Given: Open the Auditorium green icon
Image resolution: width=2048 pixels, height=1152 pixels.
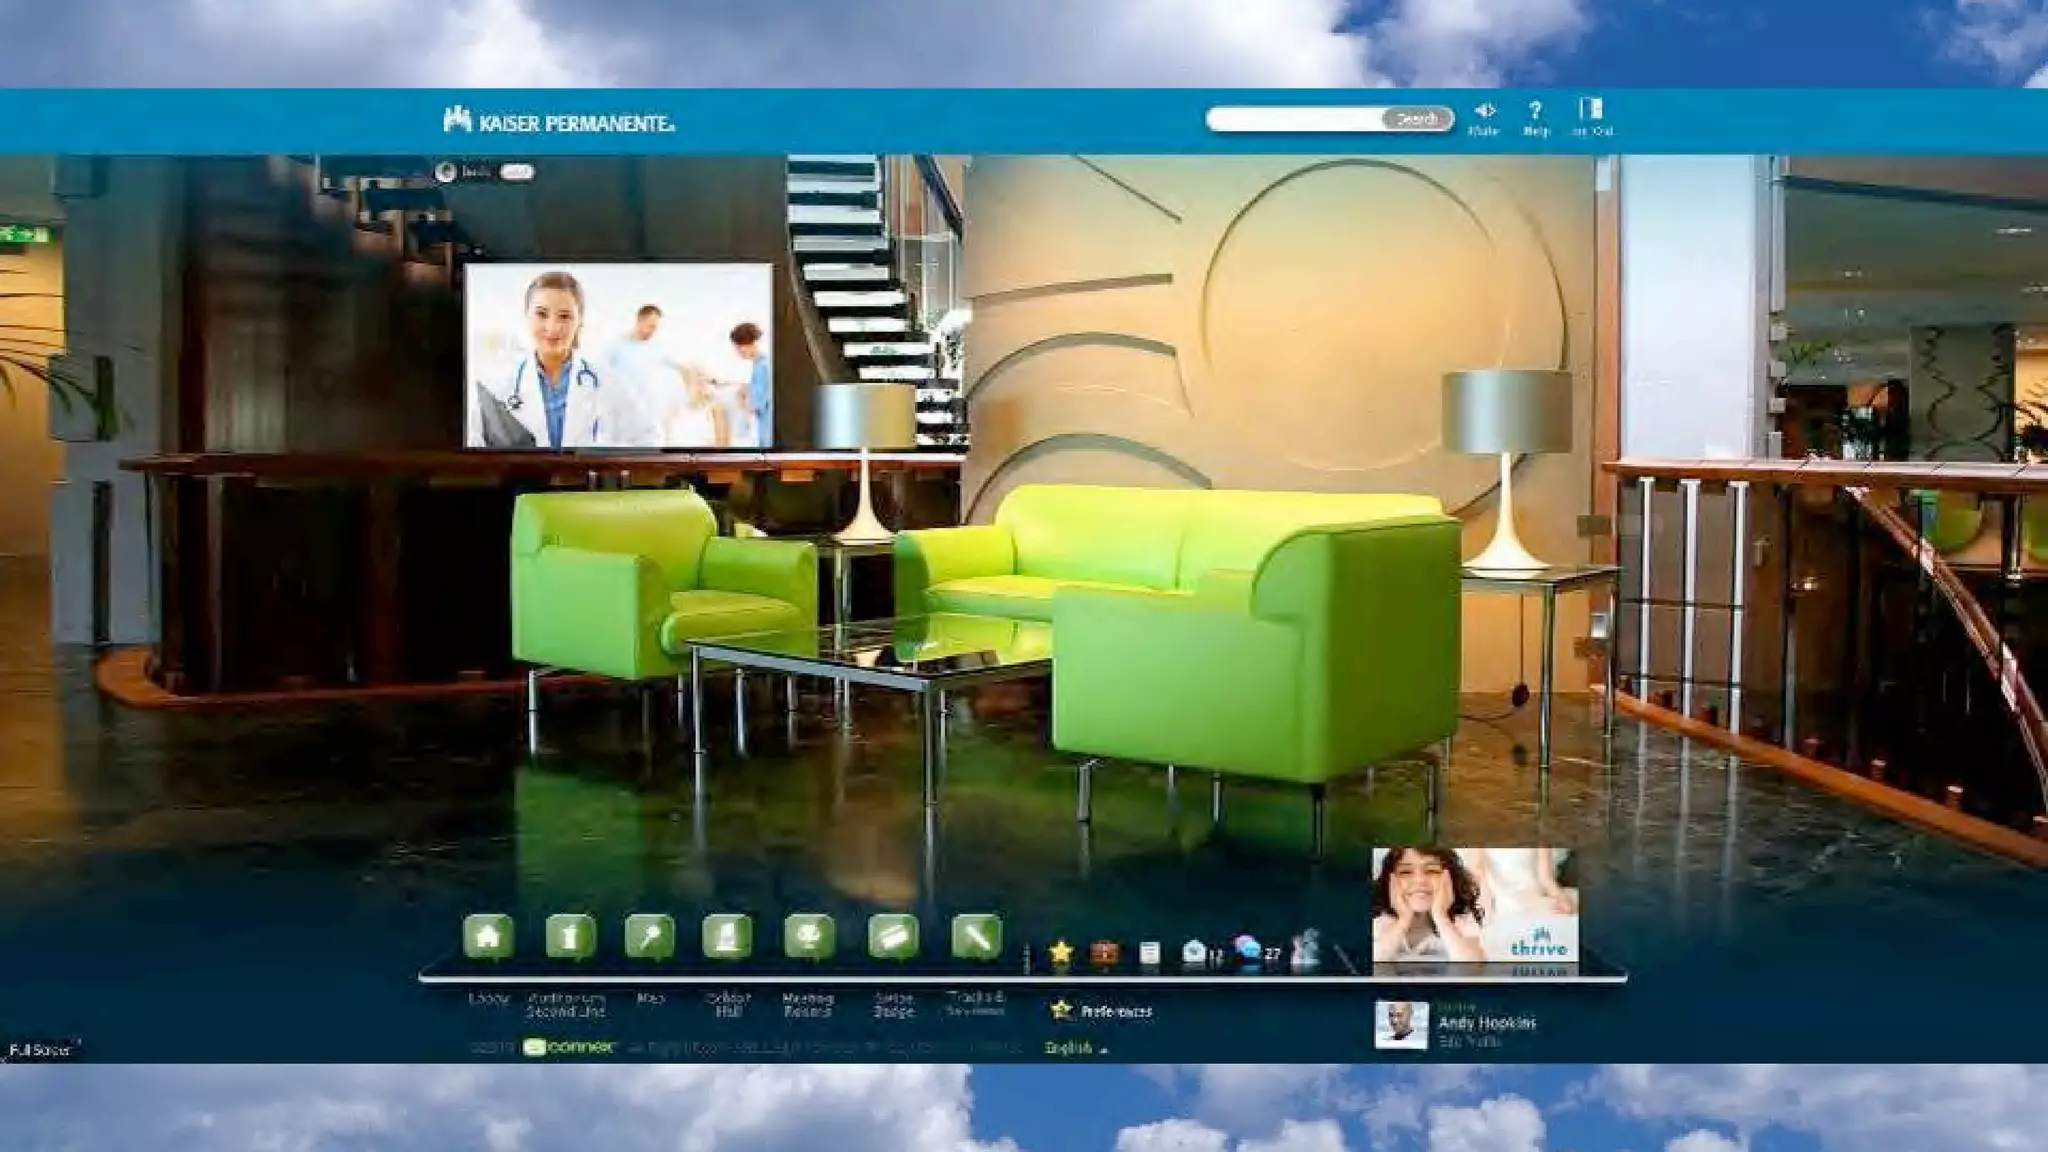Looking at the screenshot, I should [569, 937].
